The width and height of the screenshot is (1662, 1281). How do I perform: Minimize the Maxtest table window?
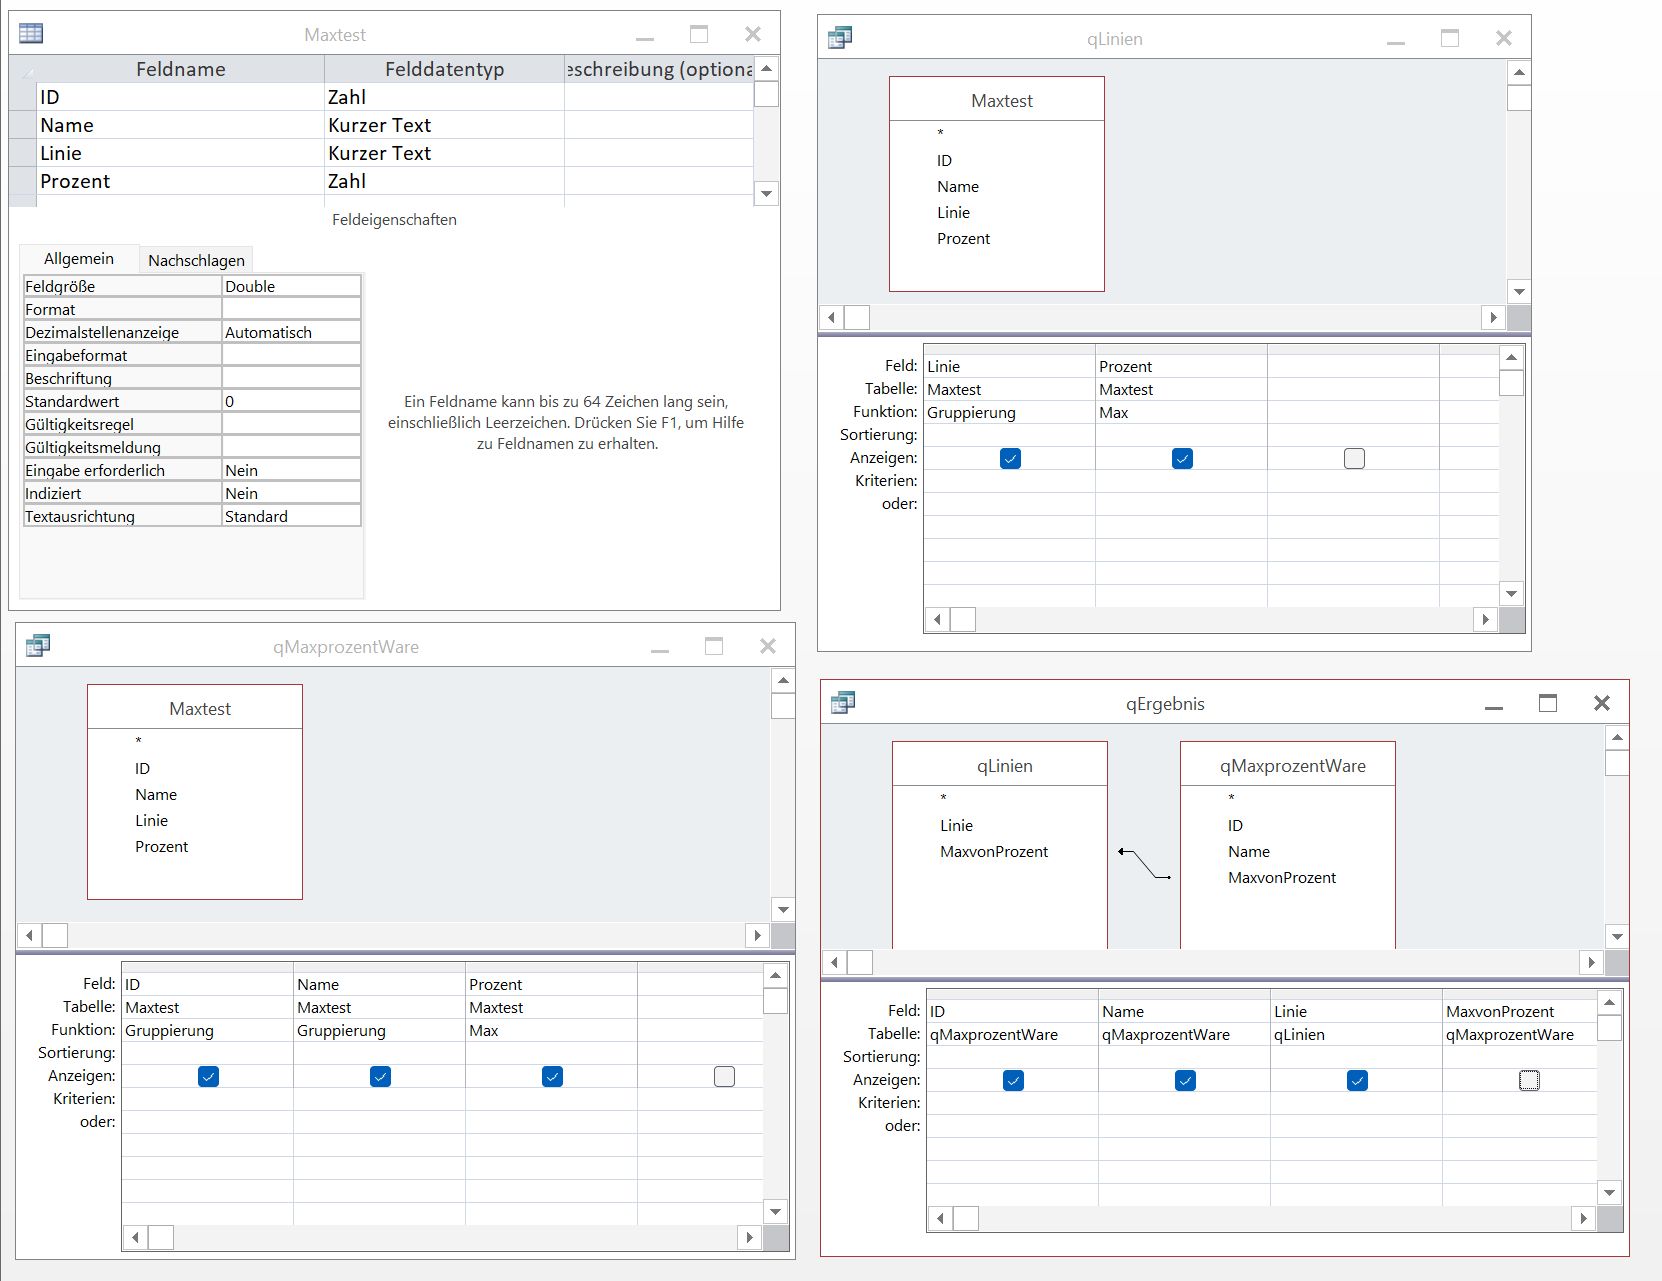point(645,38)
